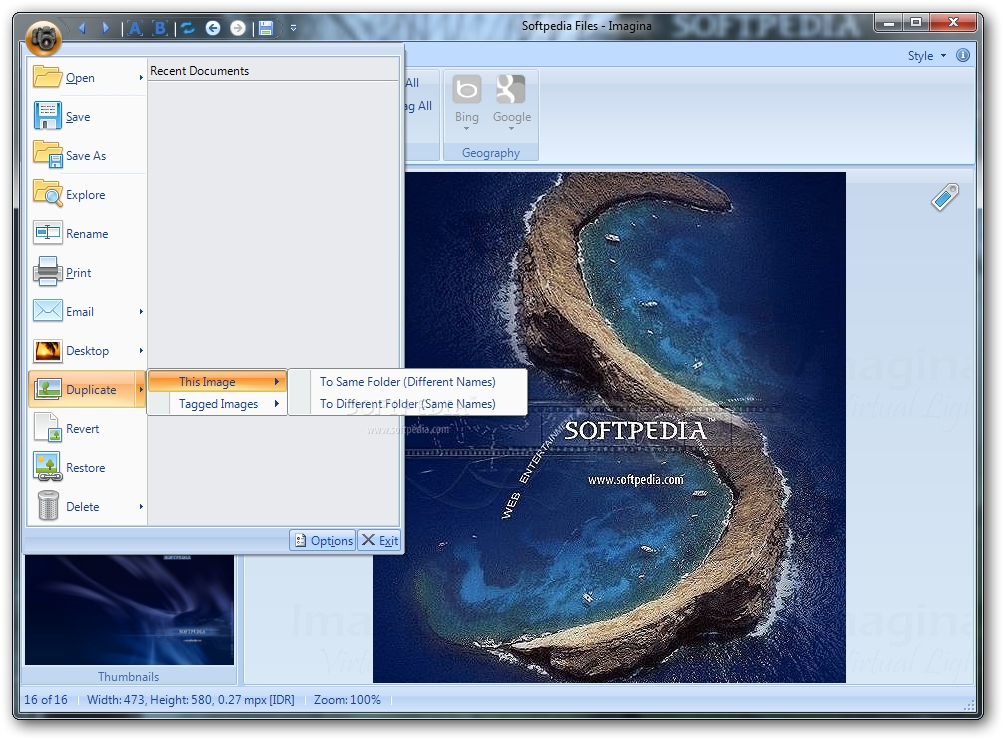The image size is (1004, 740).
Task: Click the blue thumbnail preview image
Action: click(x=129, y=609)
